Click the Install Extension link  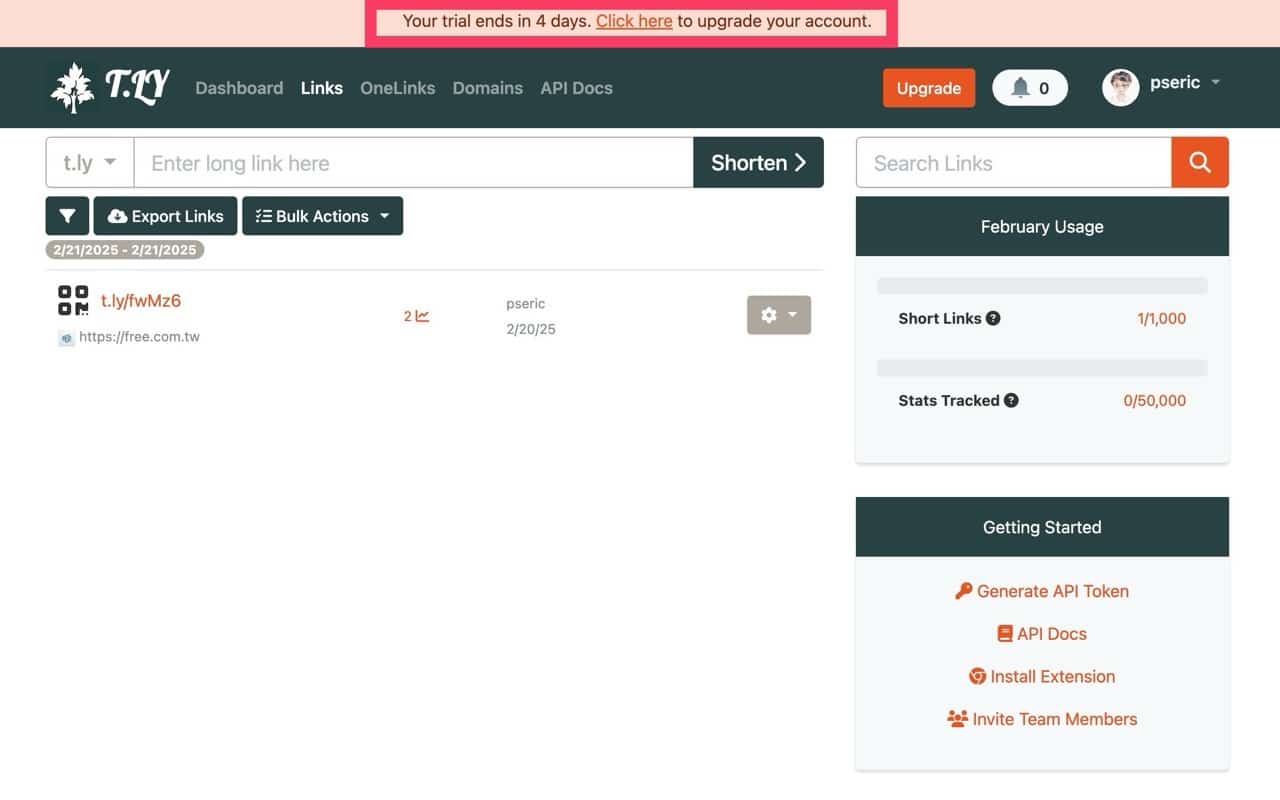click(x=1042, y=677)
